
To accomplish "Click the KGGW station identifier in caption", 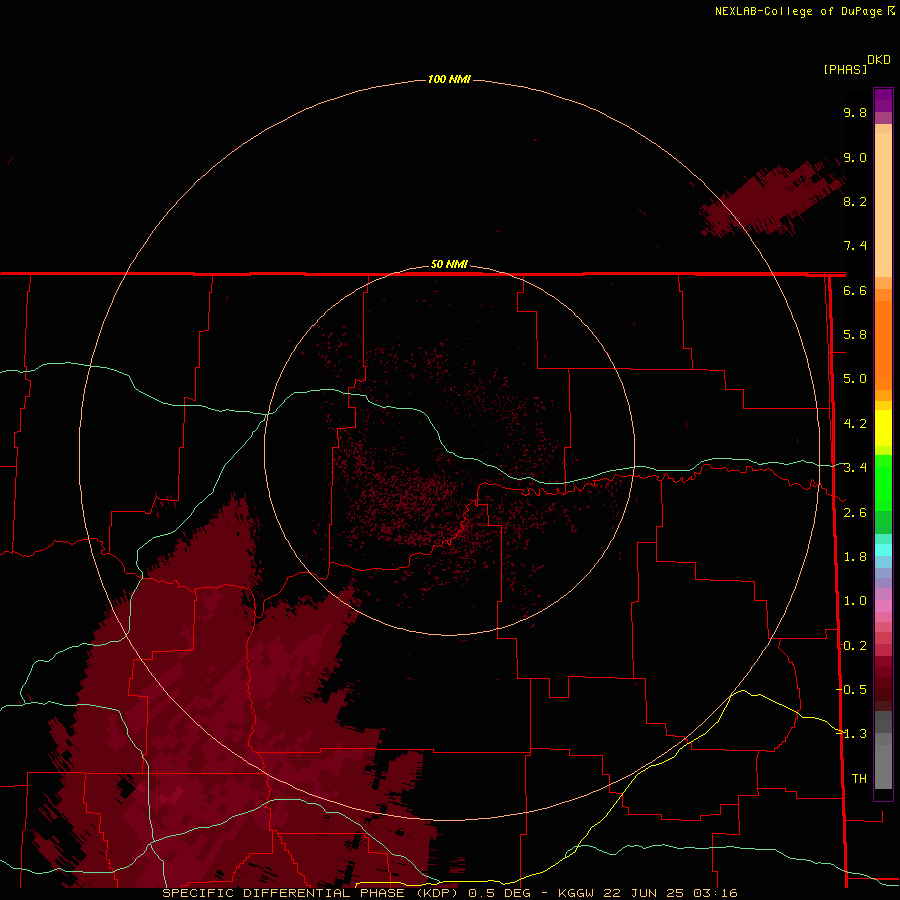I will [576, 893].
